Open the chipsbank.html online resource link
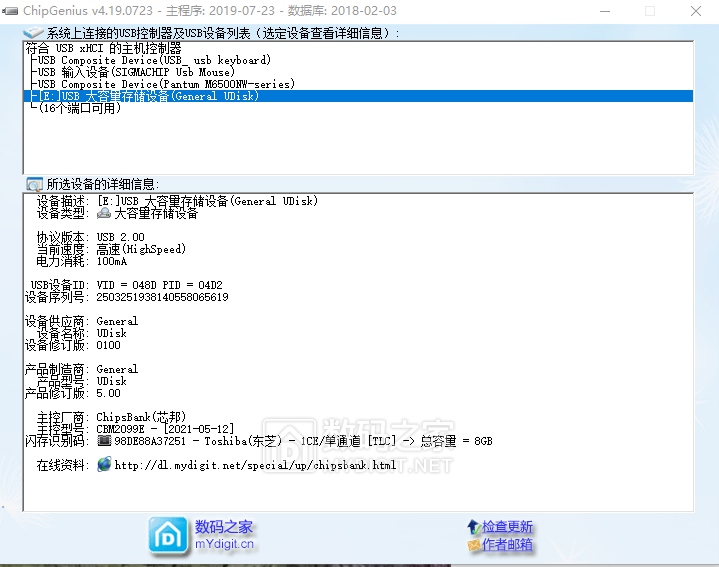Screen dimensions: 719x567 click(255, 465)
